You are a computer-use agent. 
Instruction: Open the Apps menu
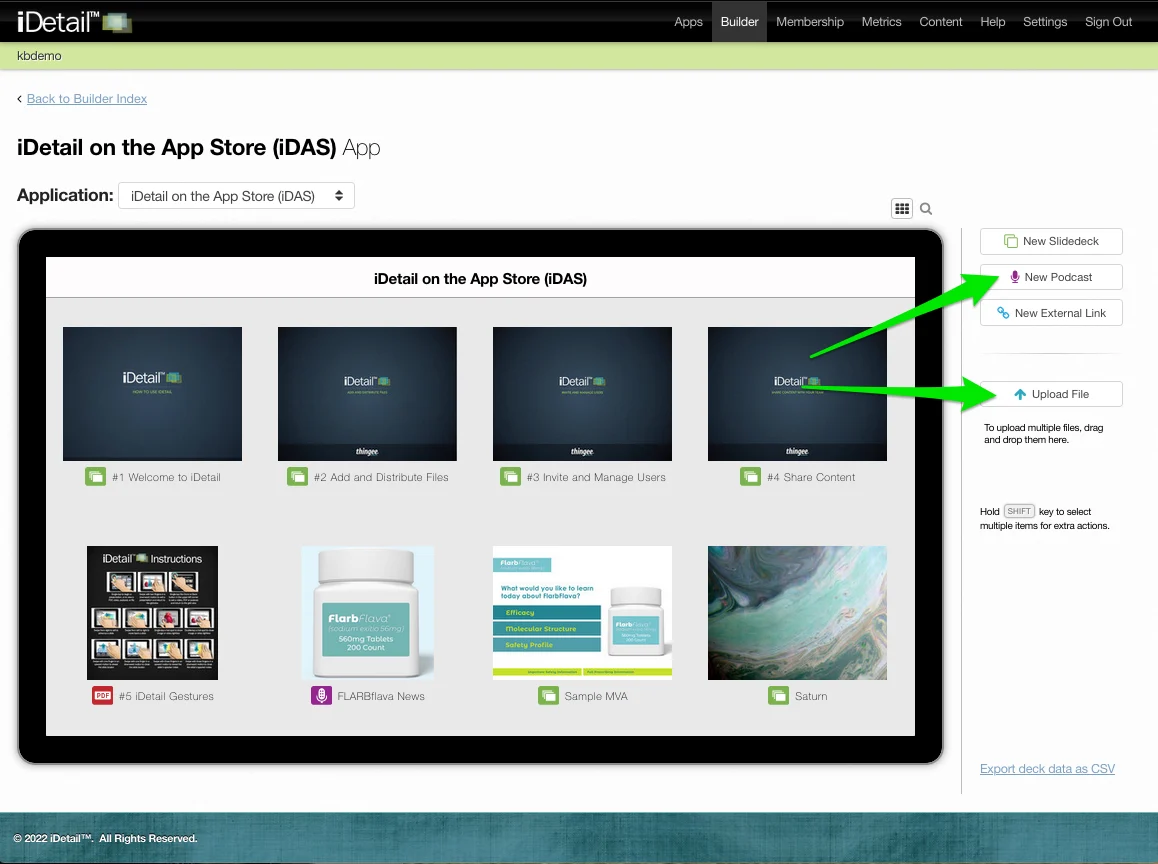pyautogui.click(x=688, y=21)
